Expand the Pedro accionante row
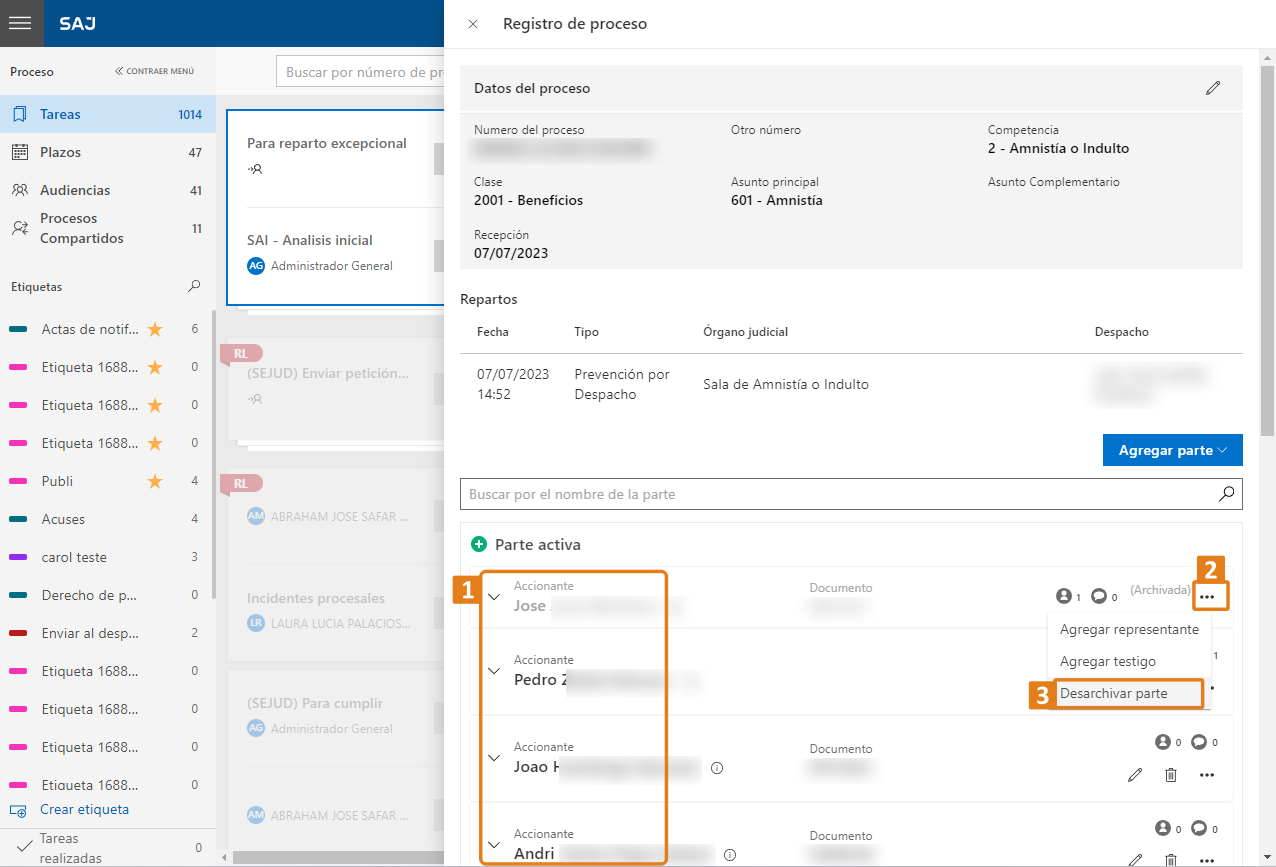This screenshot has height=867, width=1276. point(493,670)
